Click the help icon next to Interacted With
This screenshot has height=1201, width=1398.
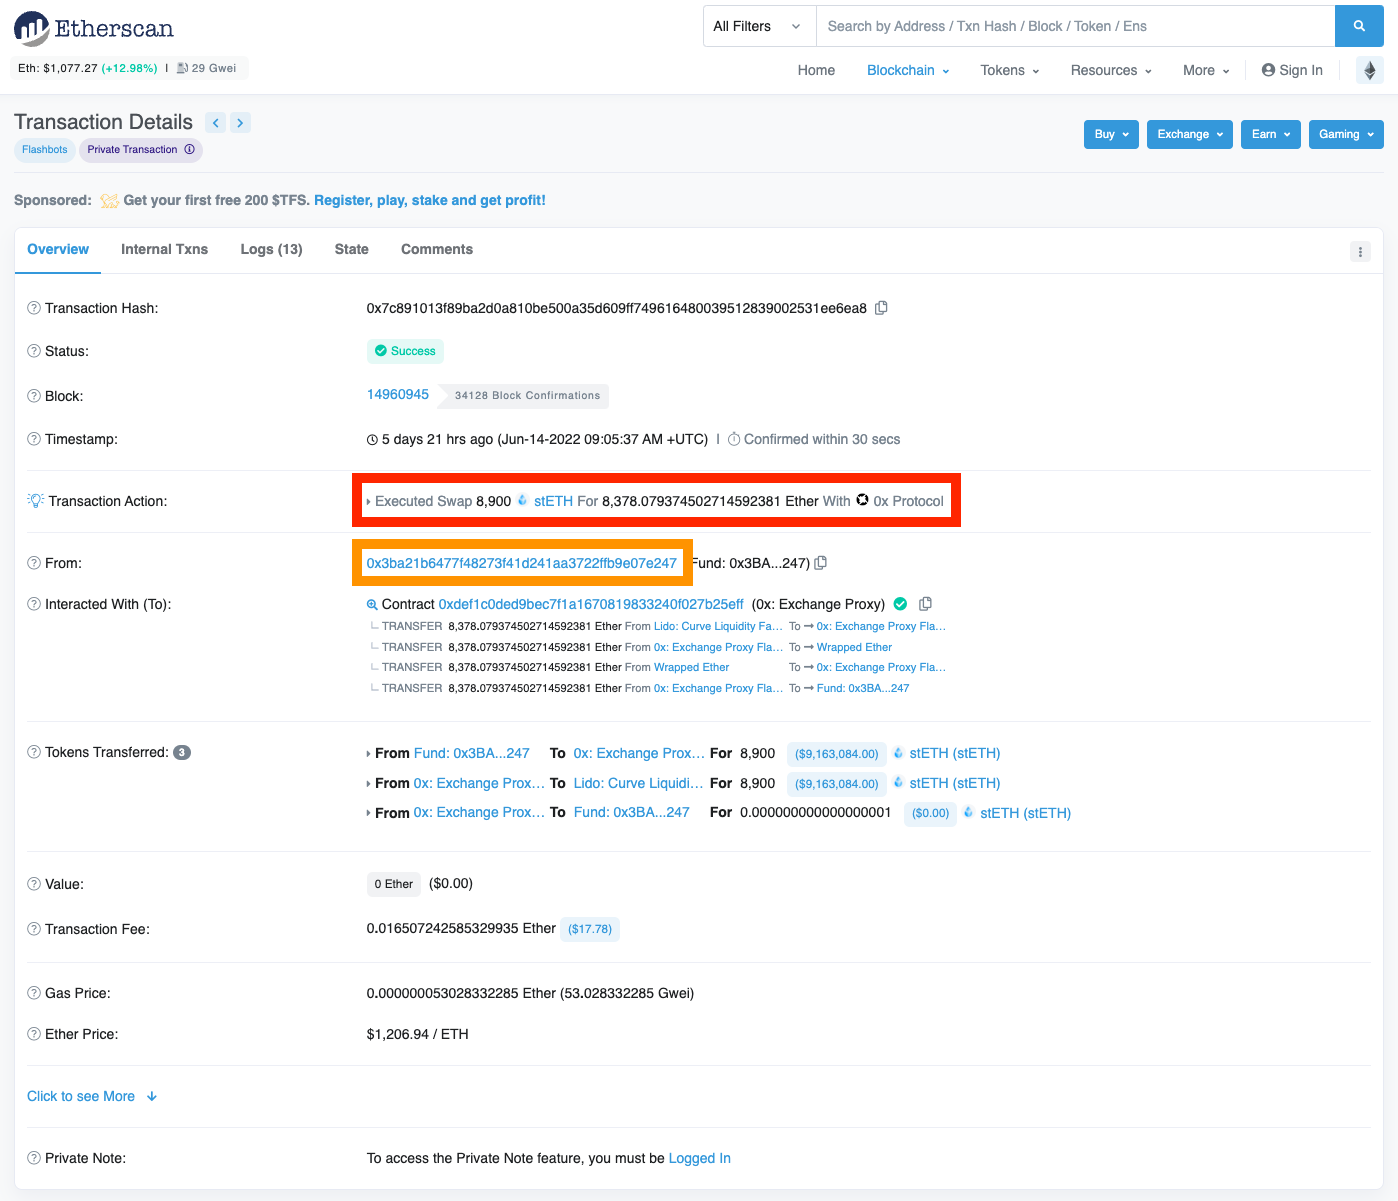click(34, 604)
